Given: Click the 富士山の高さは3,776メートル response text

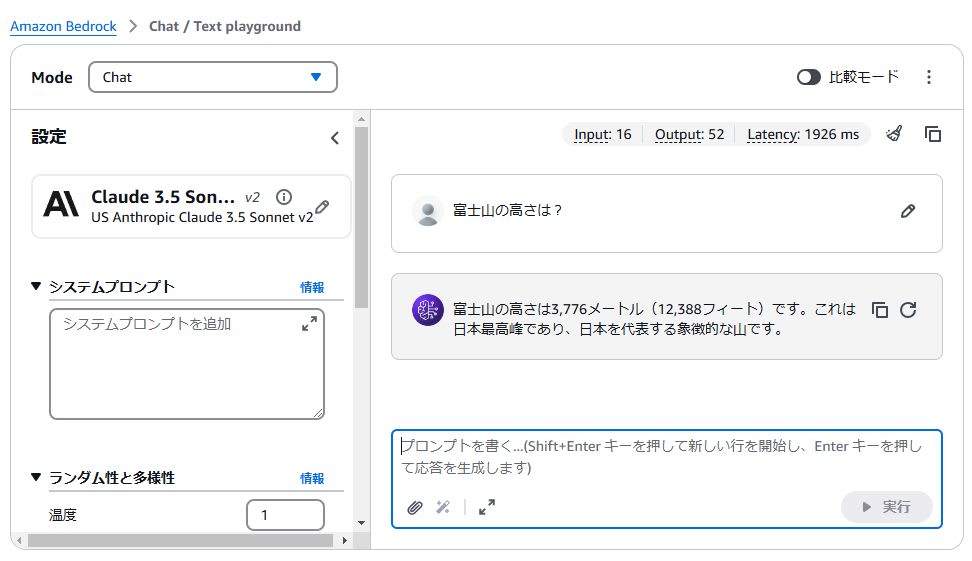Looking at the screenshot, I should [654, 319].
